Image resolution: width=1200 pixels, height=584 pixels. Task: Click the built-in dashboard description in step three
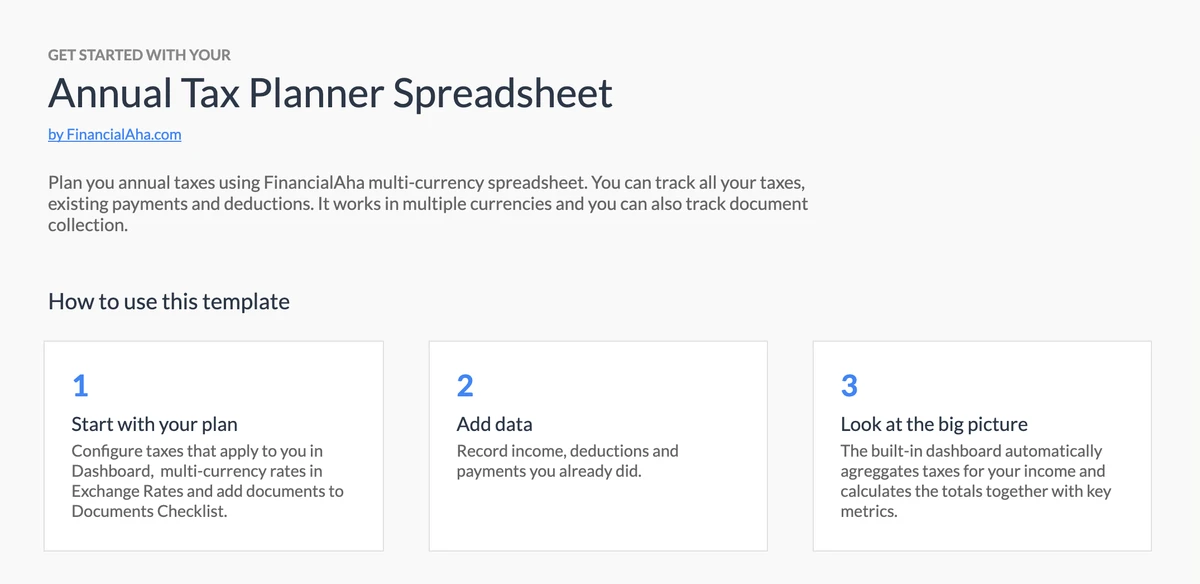[975, 481]
